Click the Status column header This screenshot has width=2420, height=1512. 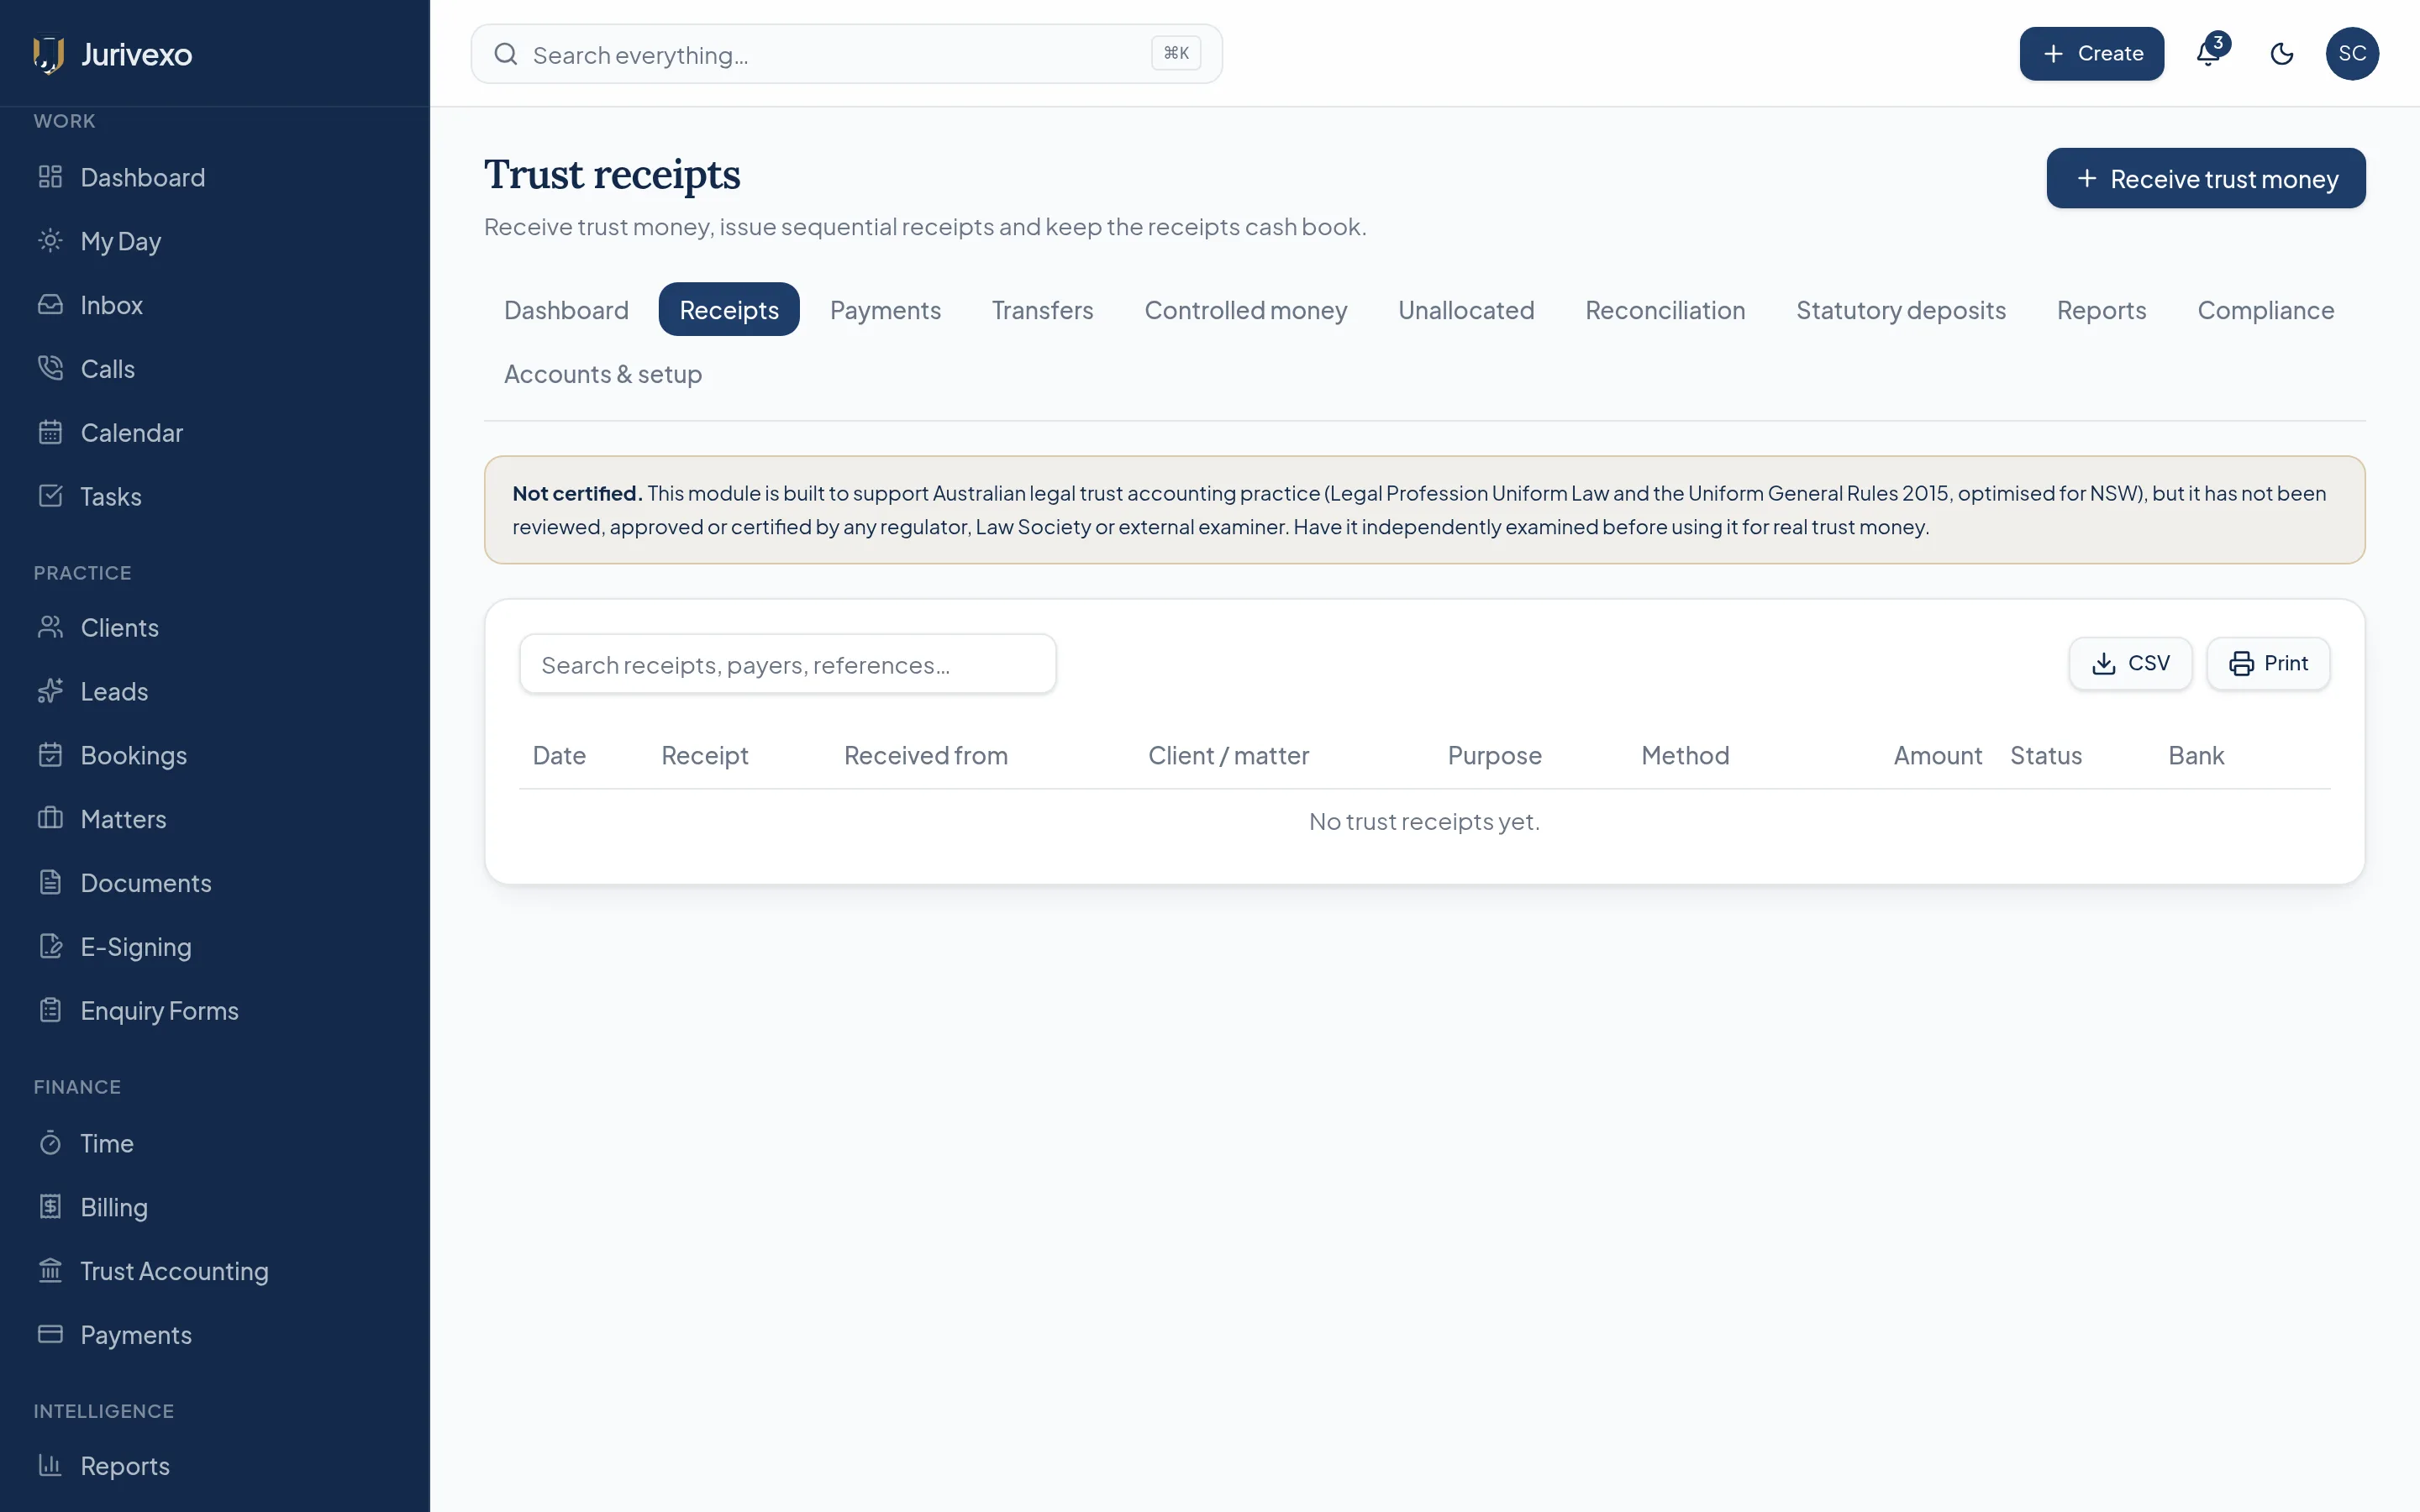tap(2046, 755)
